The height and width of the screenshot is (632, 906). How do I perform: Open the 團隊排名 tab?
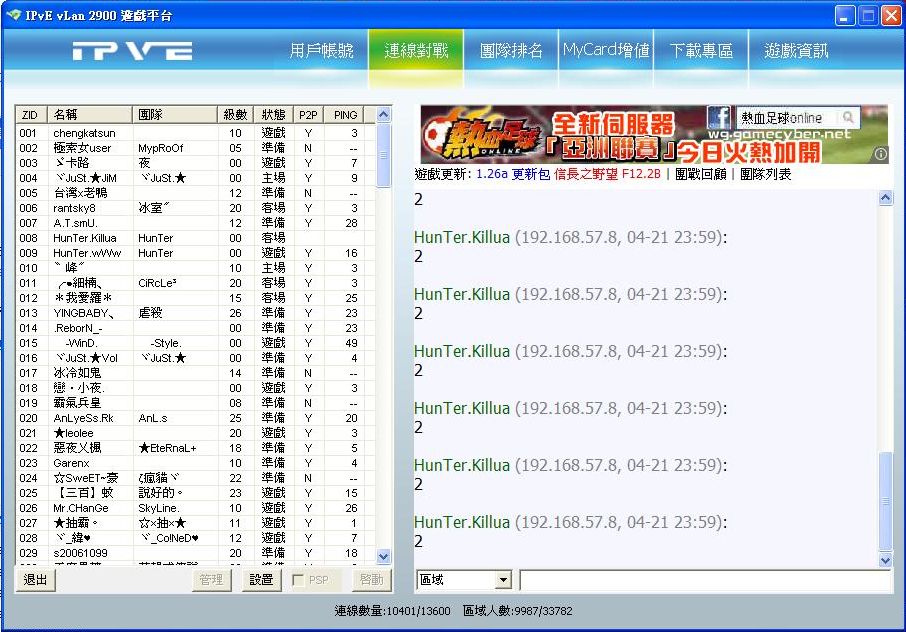pyautogui.click(x=511, y=51)
